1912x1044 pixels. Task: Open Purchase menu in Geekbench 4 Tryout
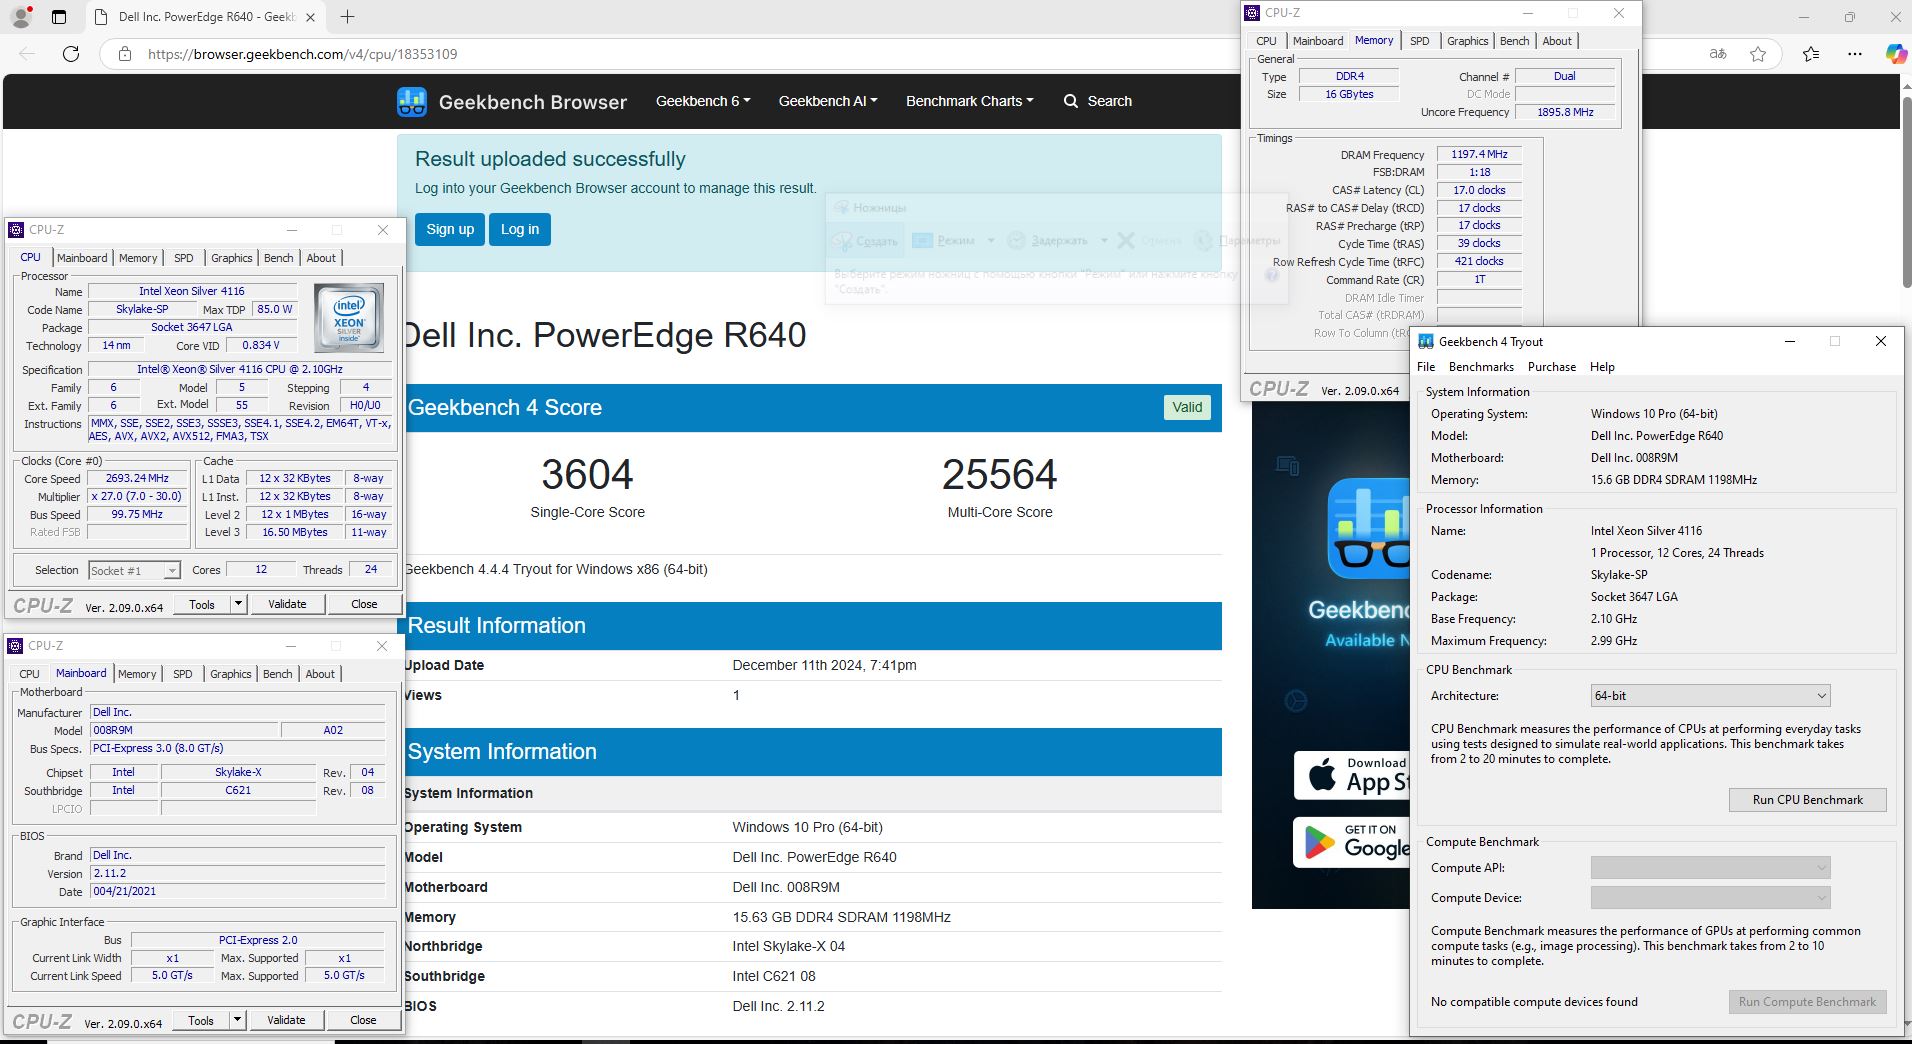click(1552, 367)
